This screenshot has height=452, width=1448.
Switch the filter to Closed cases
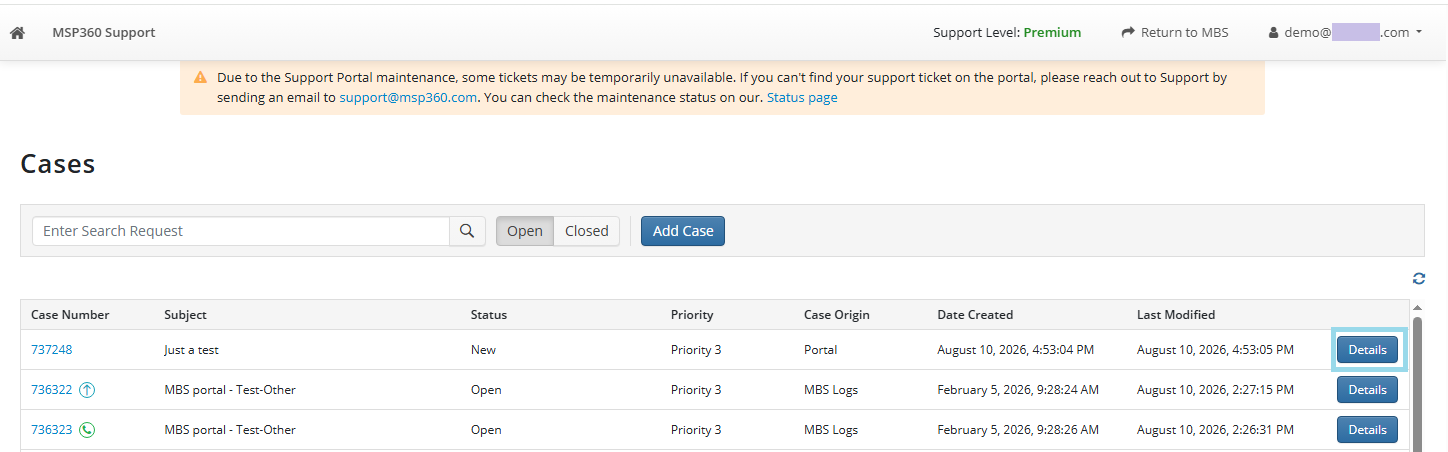point(587,231)
